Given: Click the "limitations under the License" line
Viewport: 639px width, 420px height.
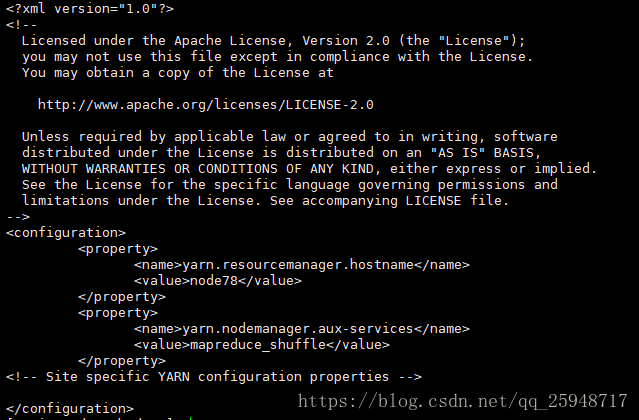Looking at the screenshot, I should (265, 200).
